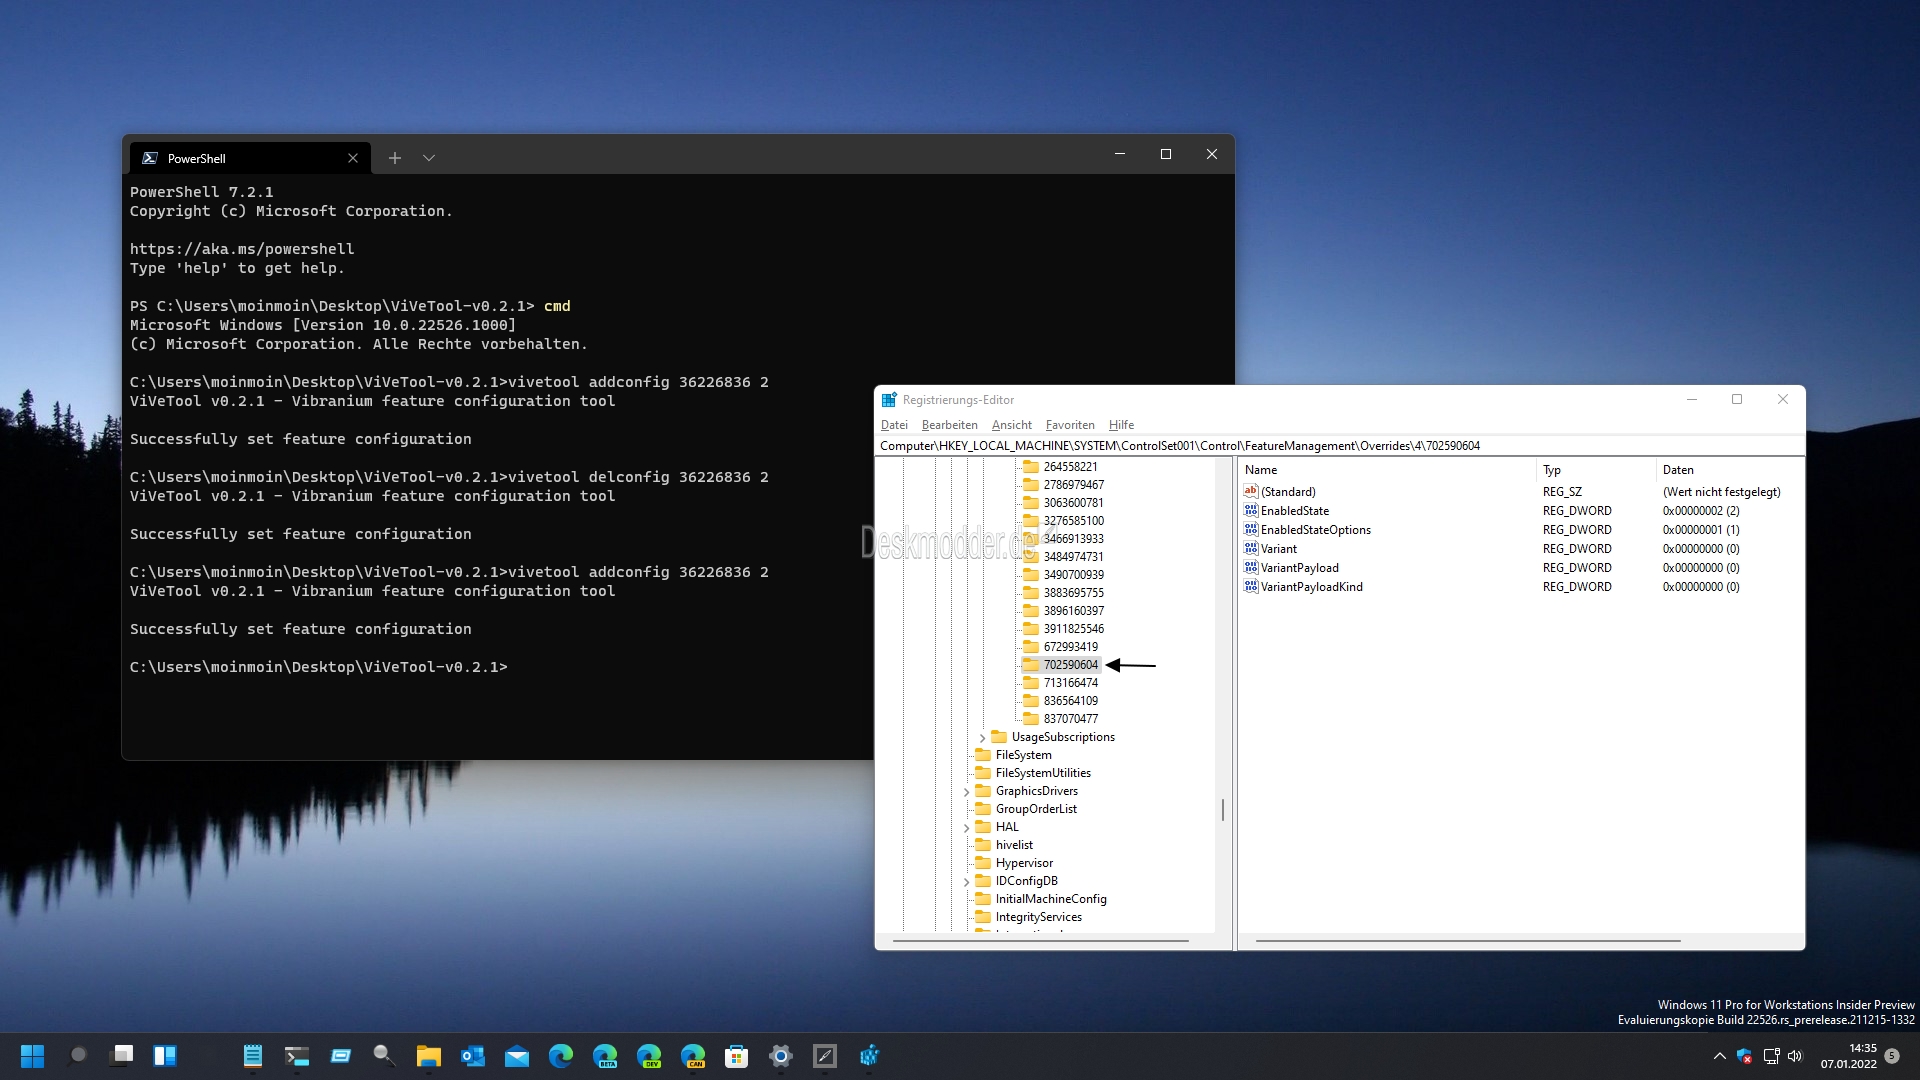This screenshot has height=1080, width=1920.
Task: Launch Edge Dev from taskbar
Action: 649,1056
